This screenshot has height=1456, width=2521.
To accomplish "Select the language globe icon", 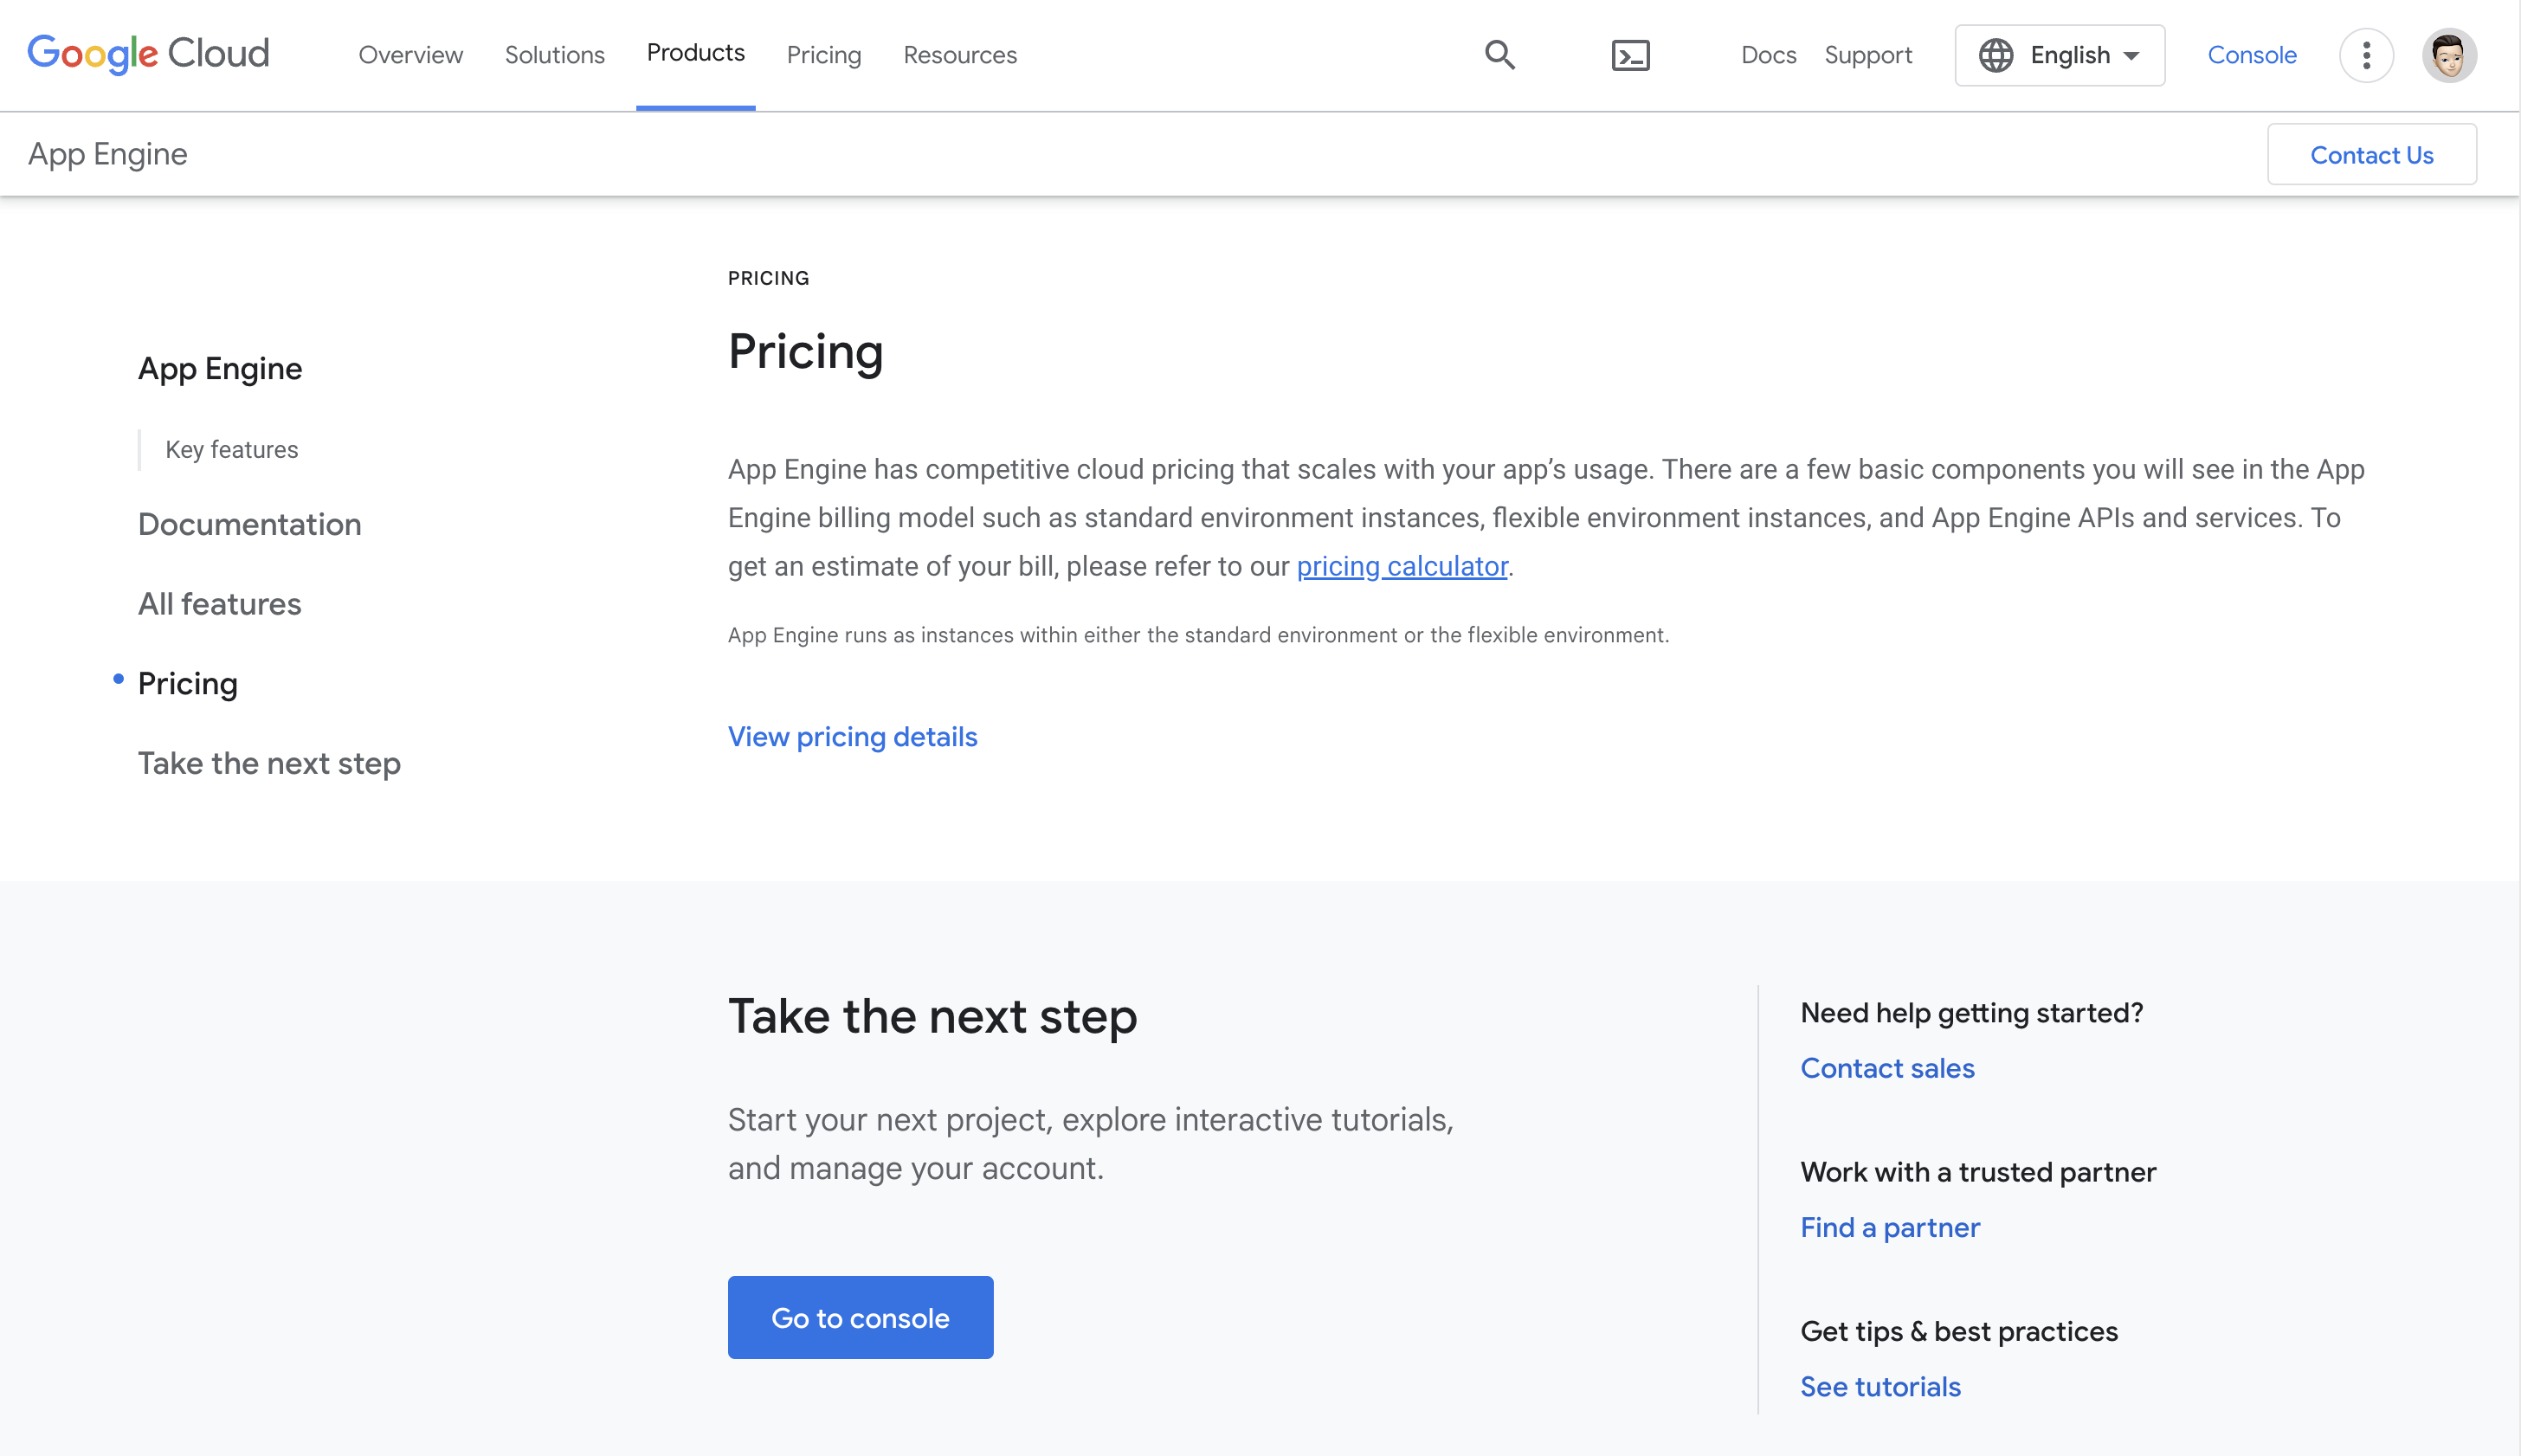I will coord(1998,55).
